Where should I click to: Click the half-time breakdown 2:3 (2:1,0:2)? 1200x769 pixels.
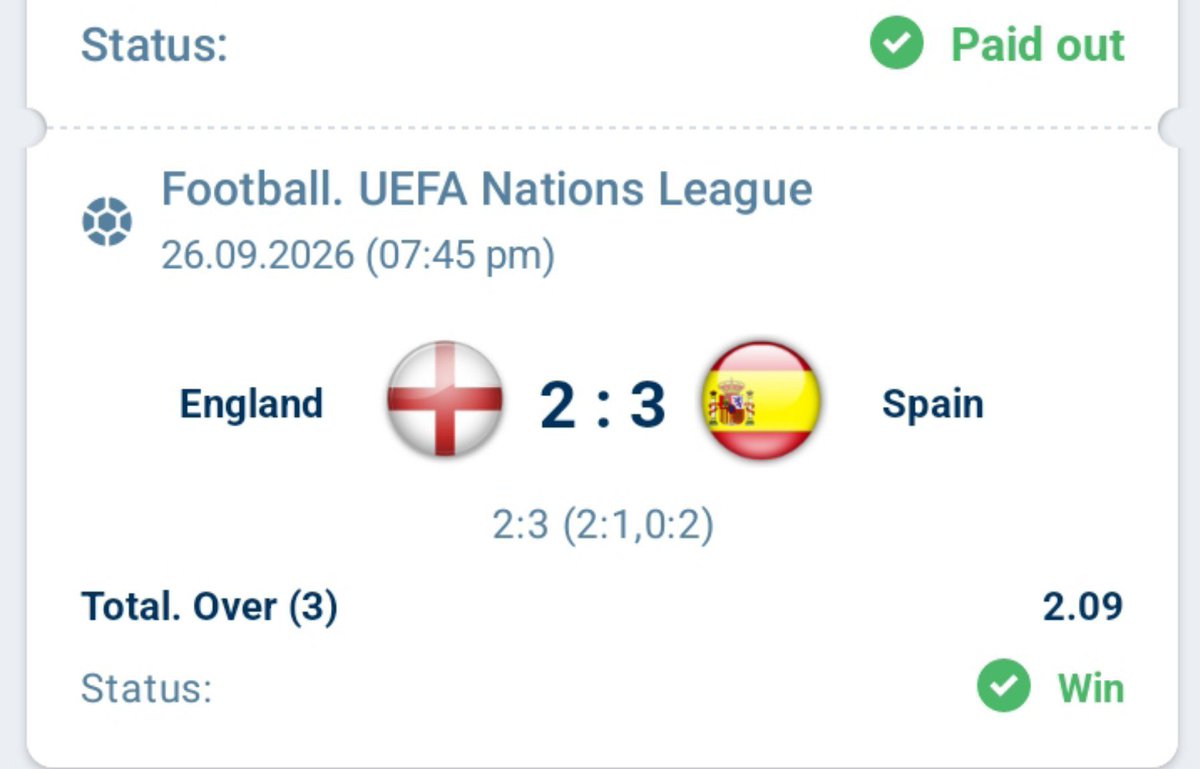(x=603, y=524)
